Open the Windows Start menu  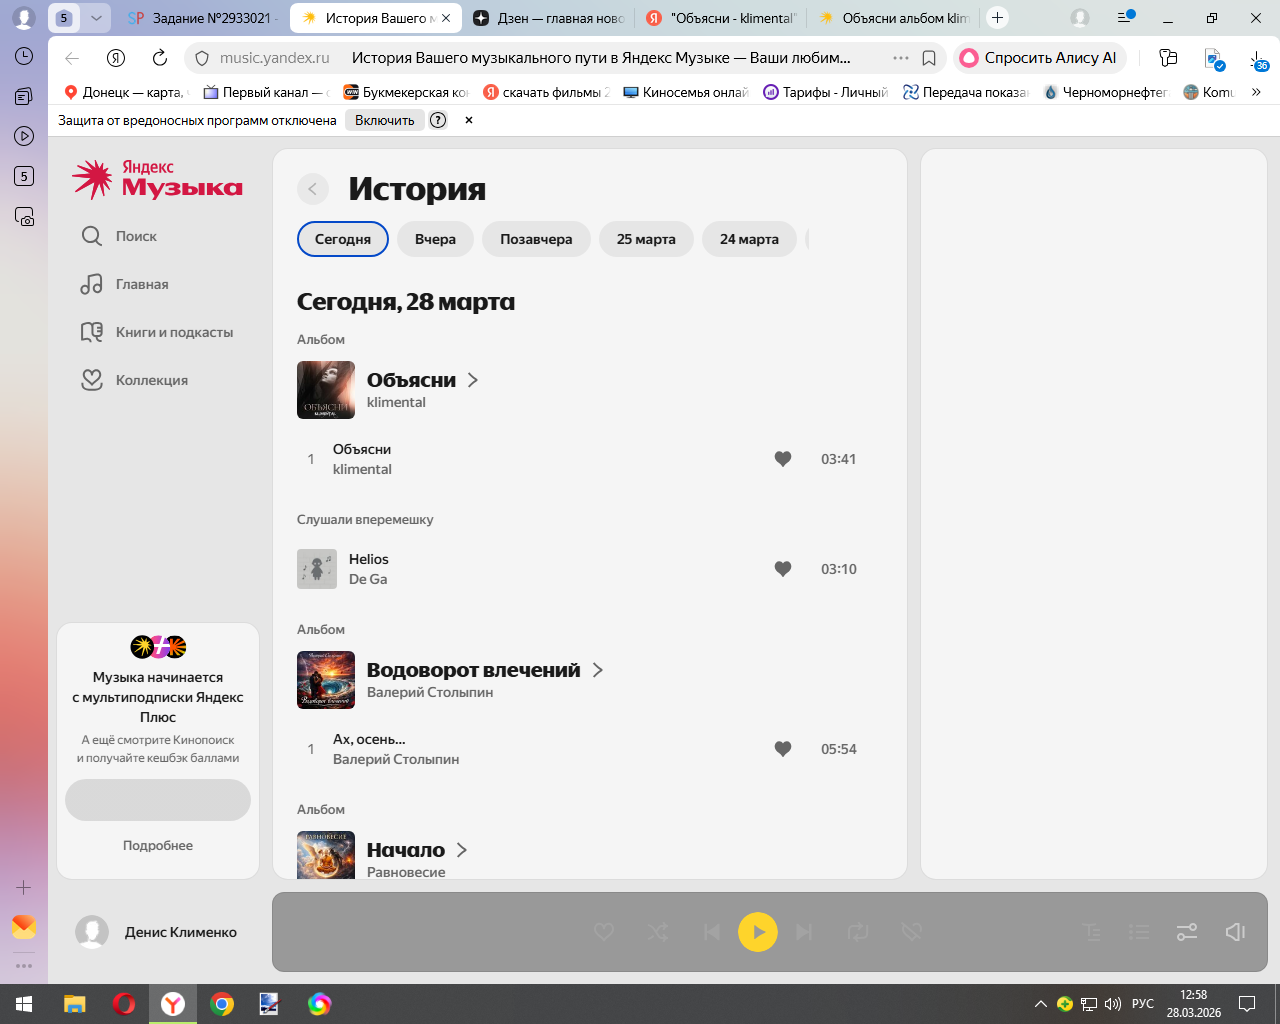[24, 1004]
